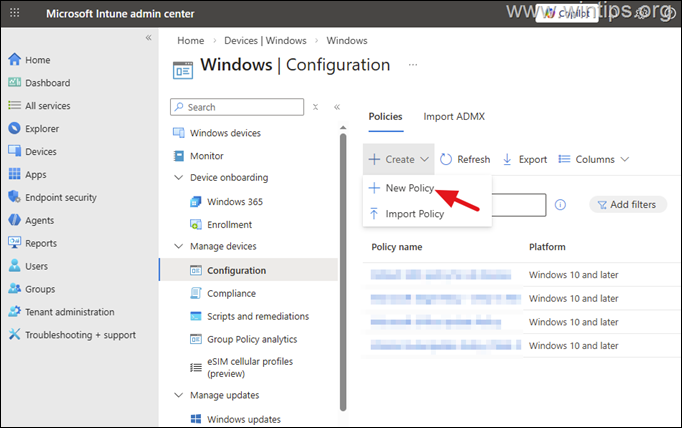The image size is (682, 428).
Task: Select Import Policy from Create menu
Action: (x=415, y=214)
